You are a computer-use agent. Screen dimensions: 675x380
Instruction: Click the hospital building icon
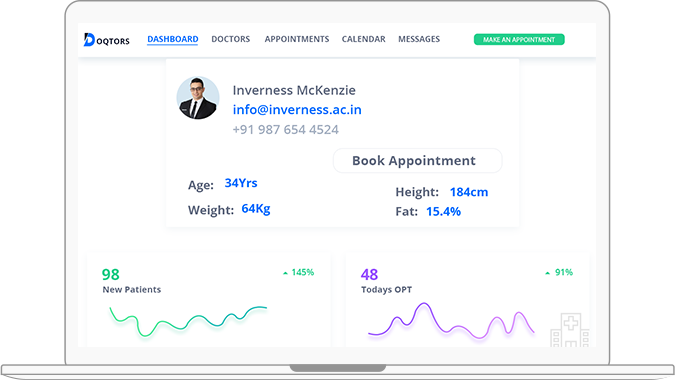point(570,330)
